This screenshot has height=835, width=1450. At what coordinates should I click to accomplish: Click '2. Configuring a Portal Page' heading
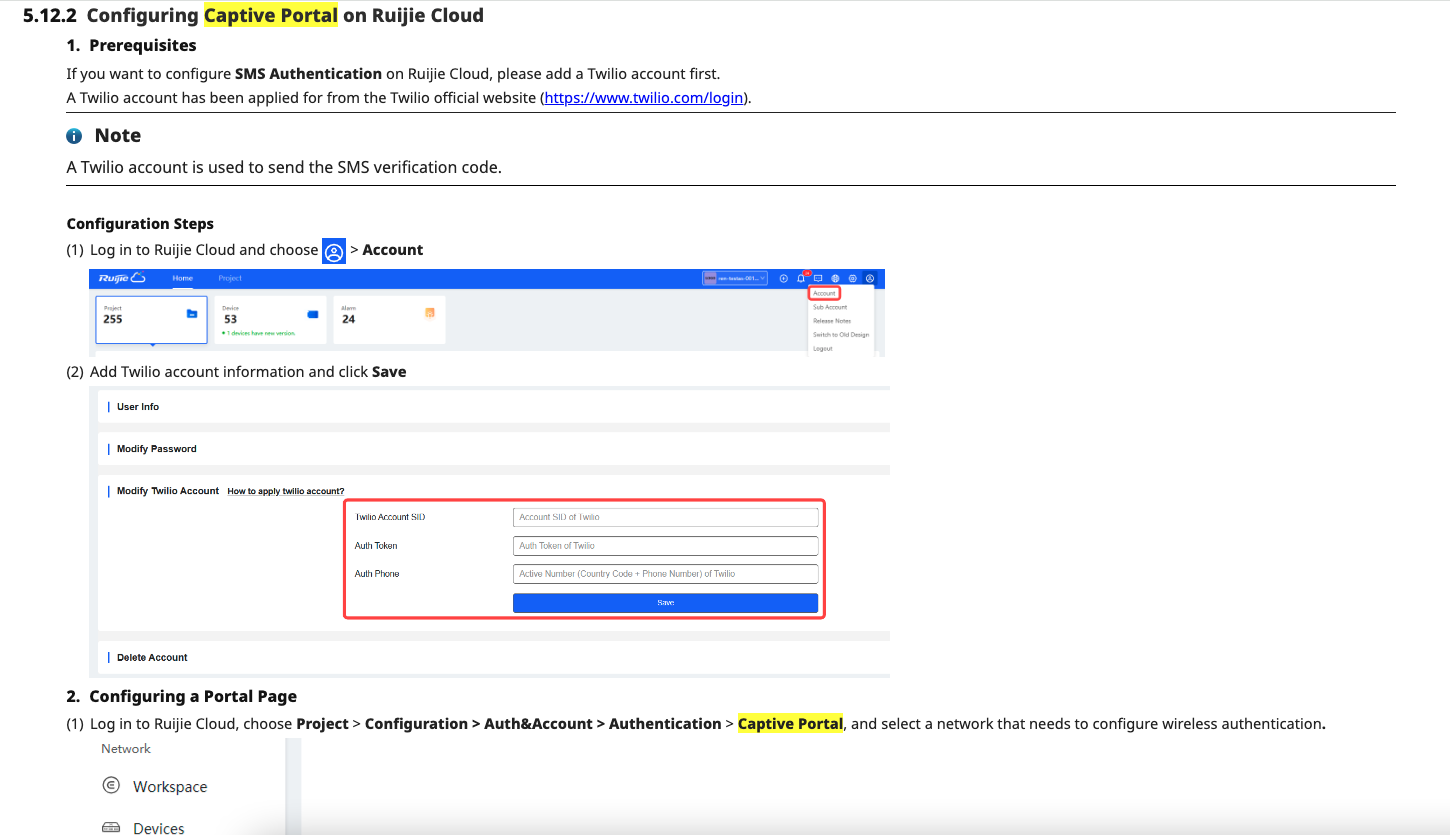click(x=181, y=696)
